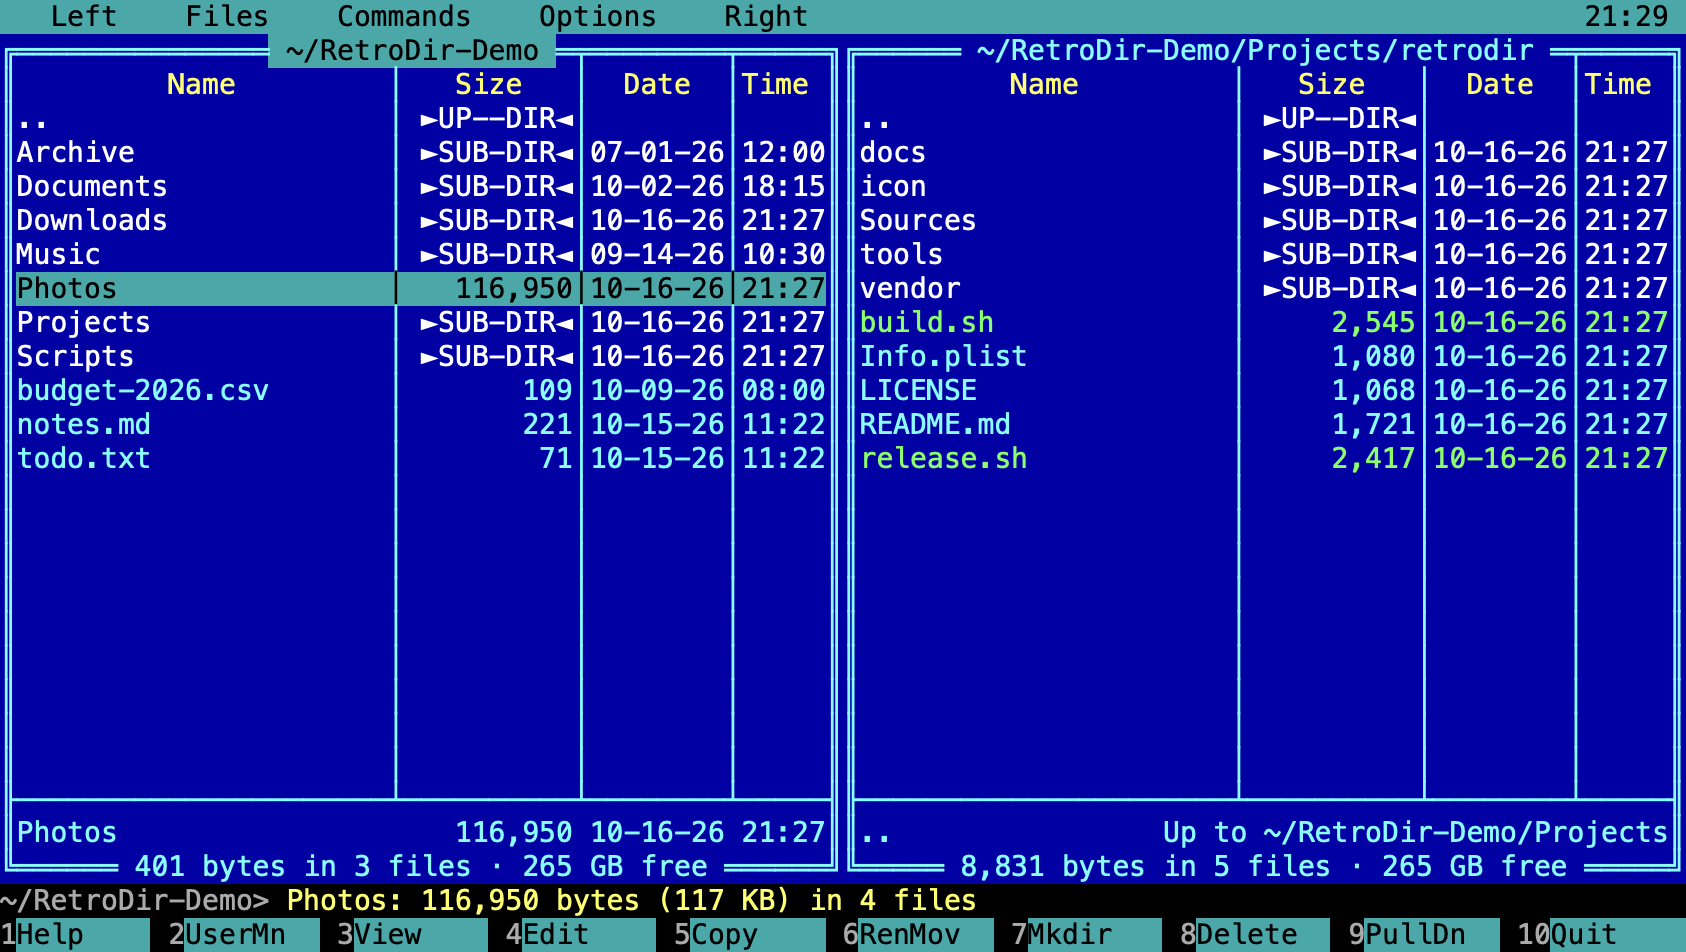
Task: Select the highlighted Photos row in the file list
Action: click(421, 288)
